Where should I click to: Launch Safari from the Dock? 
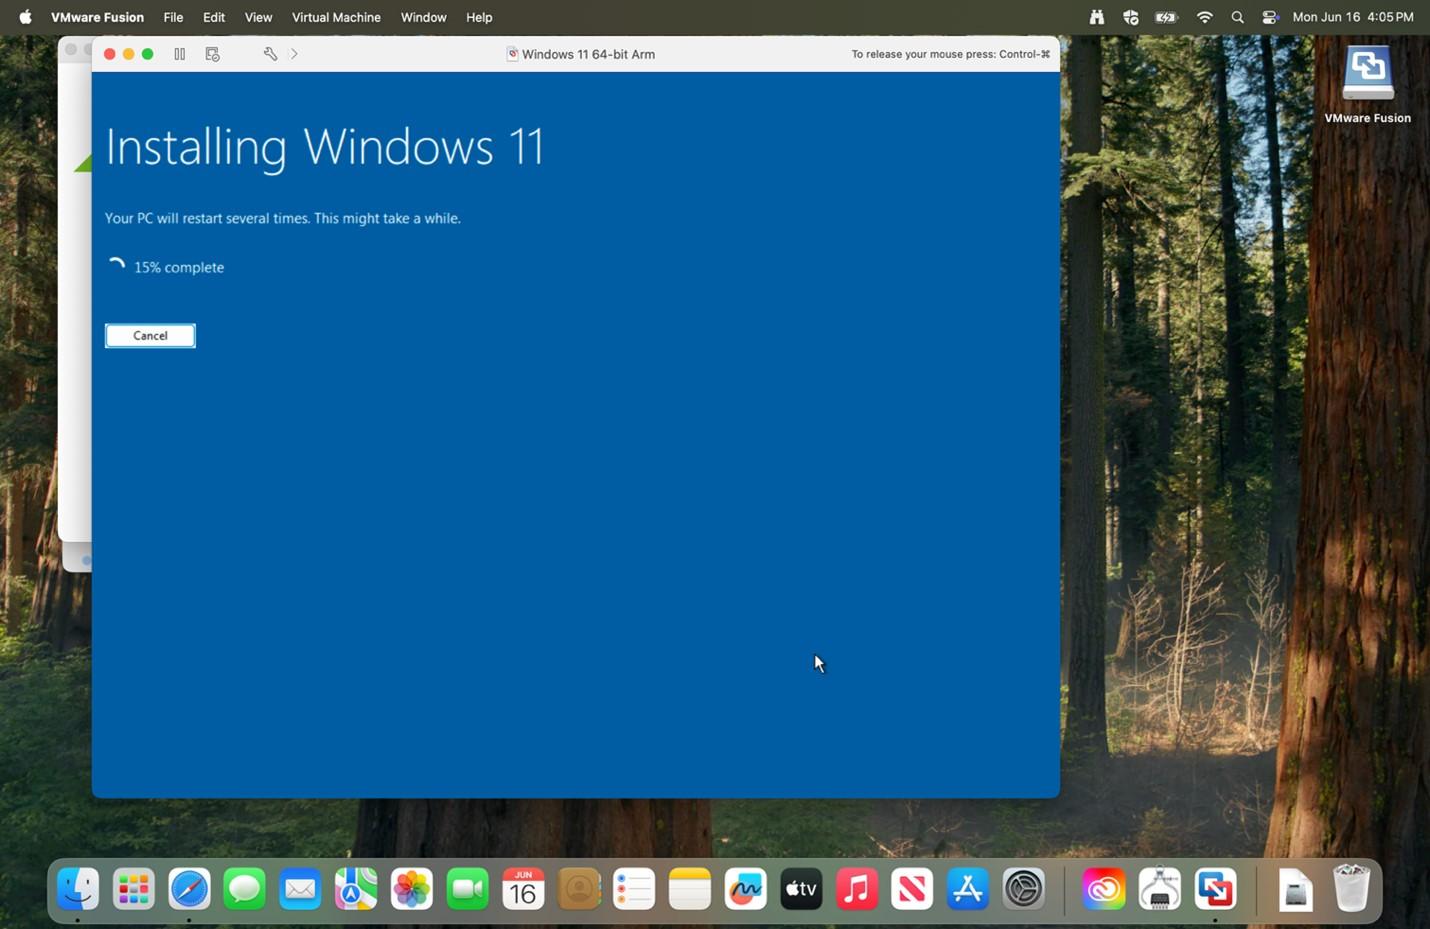pyautogui.click(x=189, y=888)
